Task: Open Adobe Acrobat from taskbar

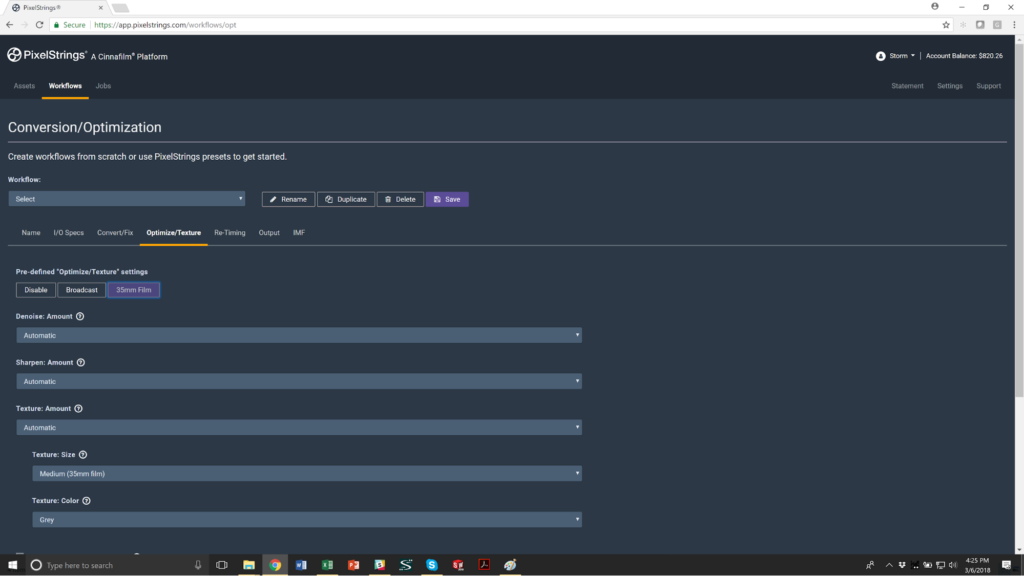Action: (484, 565)
